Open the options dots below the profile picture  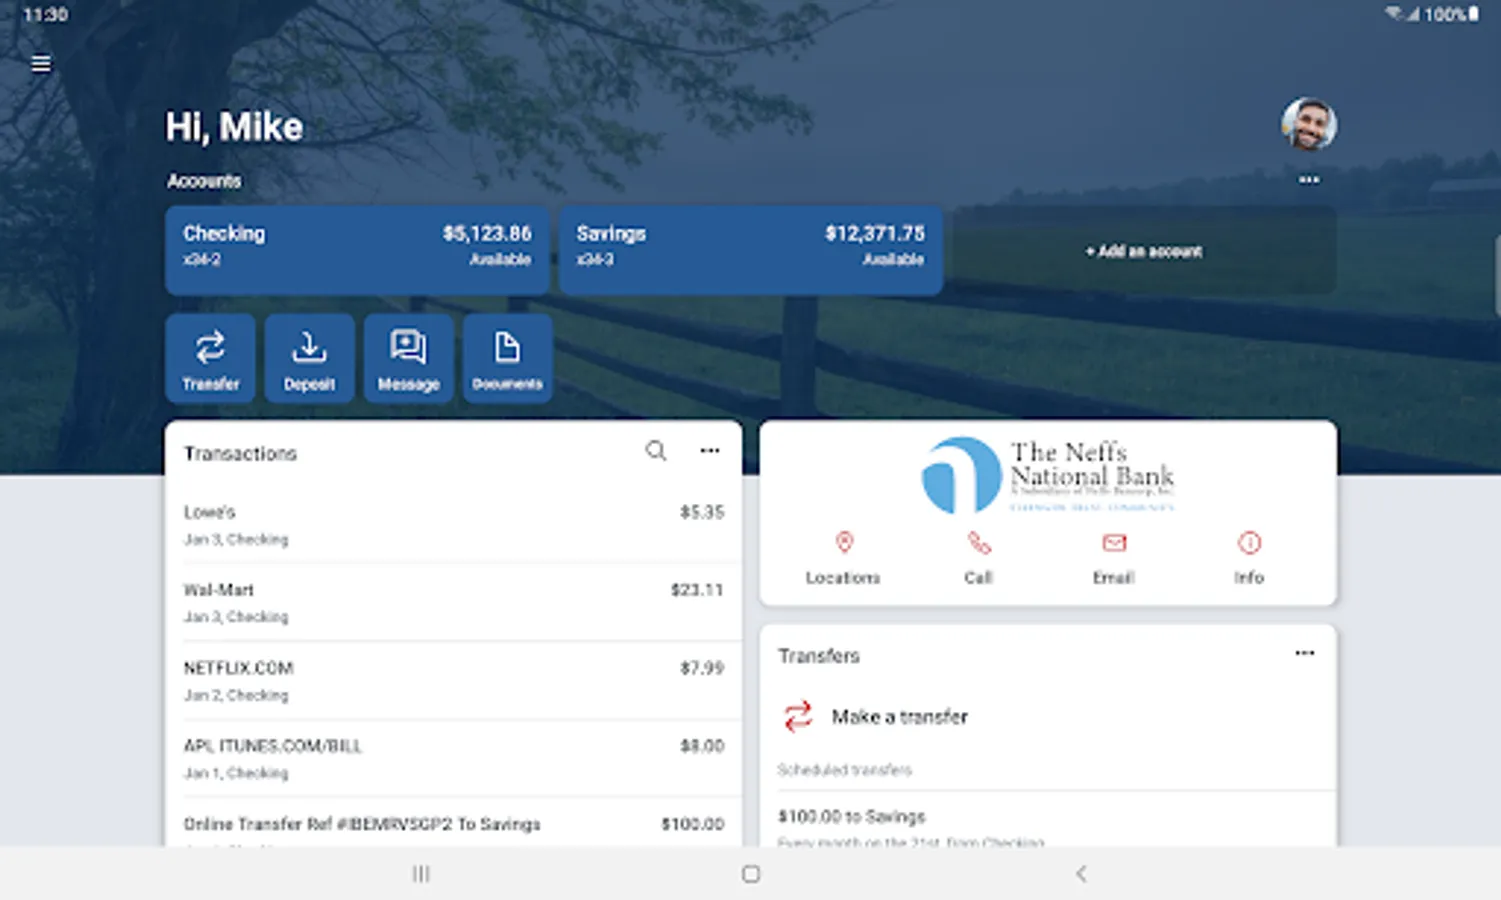pos(1309,180)
